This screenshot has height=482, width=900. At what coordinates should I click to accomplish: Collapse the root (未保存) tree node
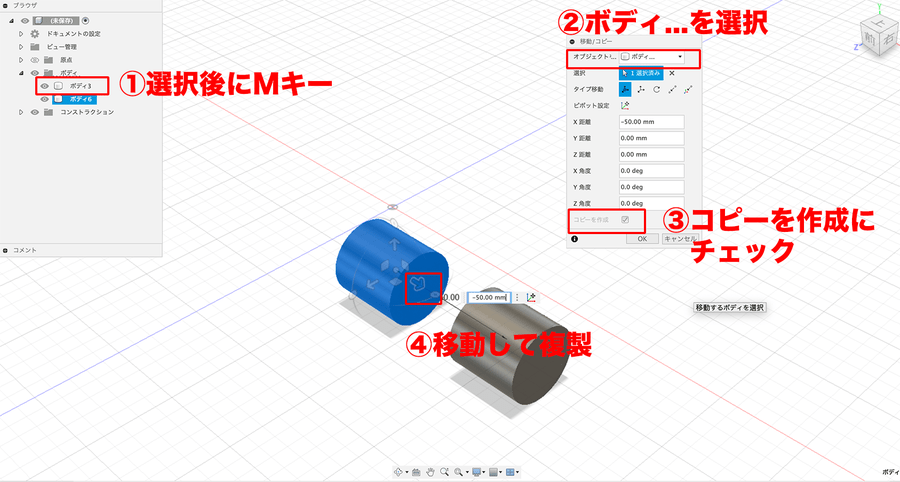[x=11, y=21]
